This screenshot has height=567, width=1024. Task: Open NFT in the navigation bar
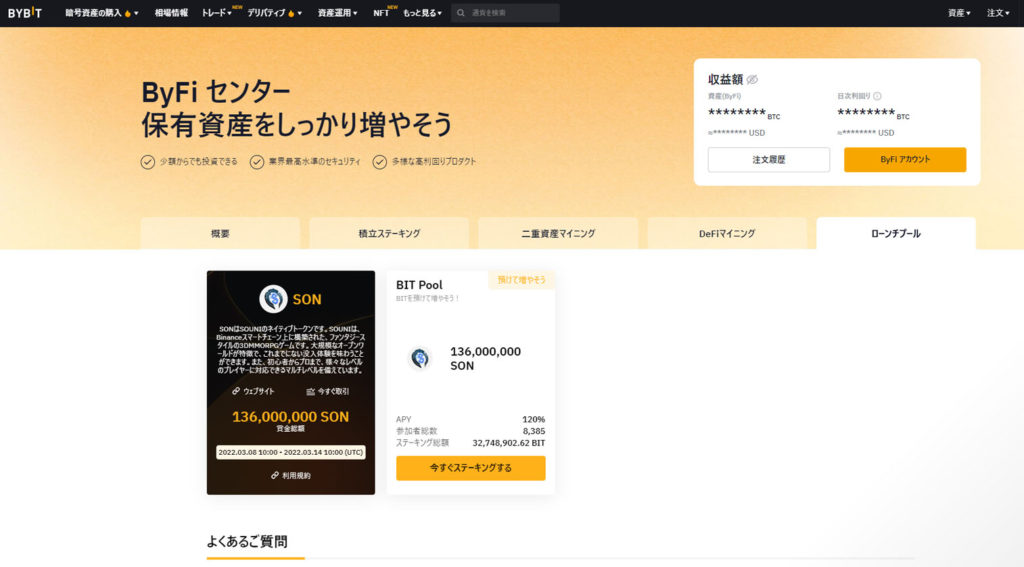pyautogui.click(x=381, y=13)
